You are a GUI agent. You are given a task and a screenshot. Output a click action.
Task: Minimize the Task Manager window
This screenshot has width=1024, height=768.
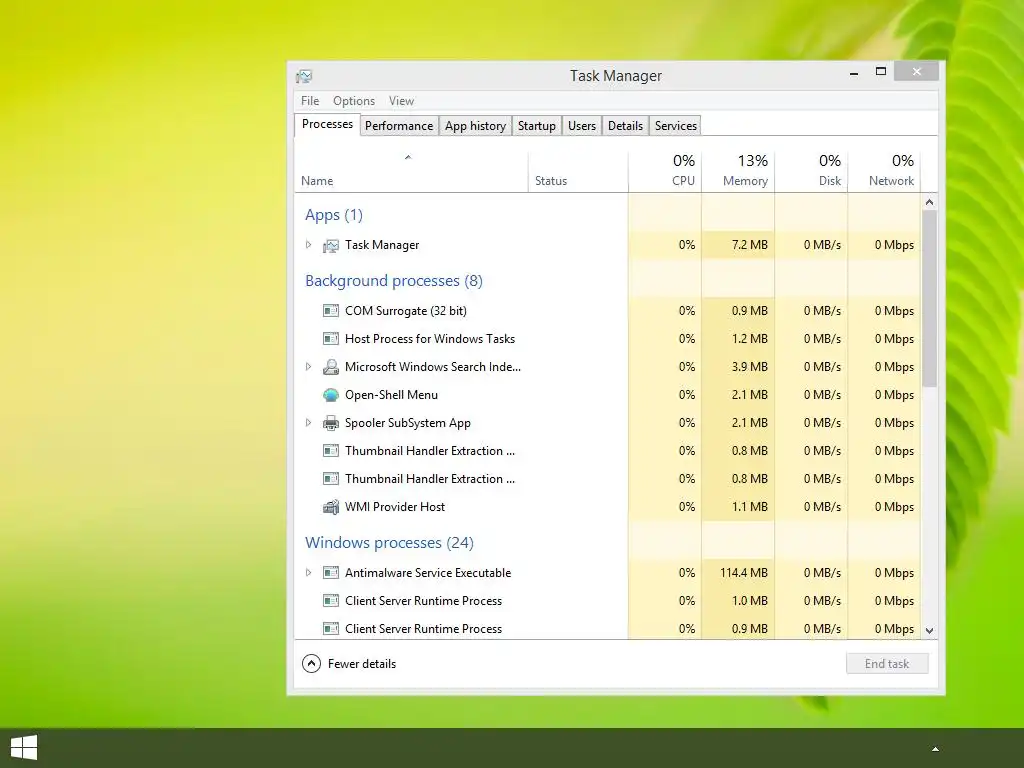[x=854, y=73]
